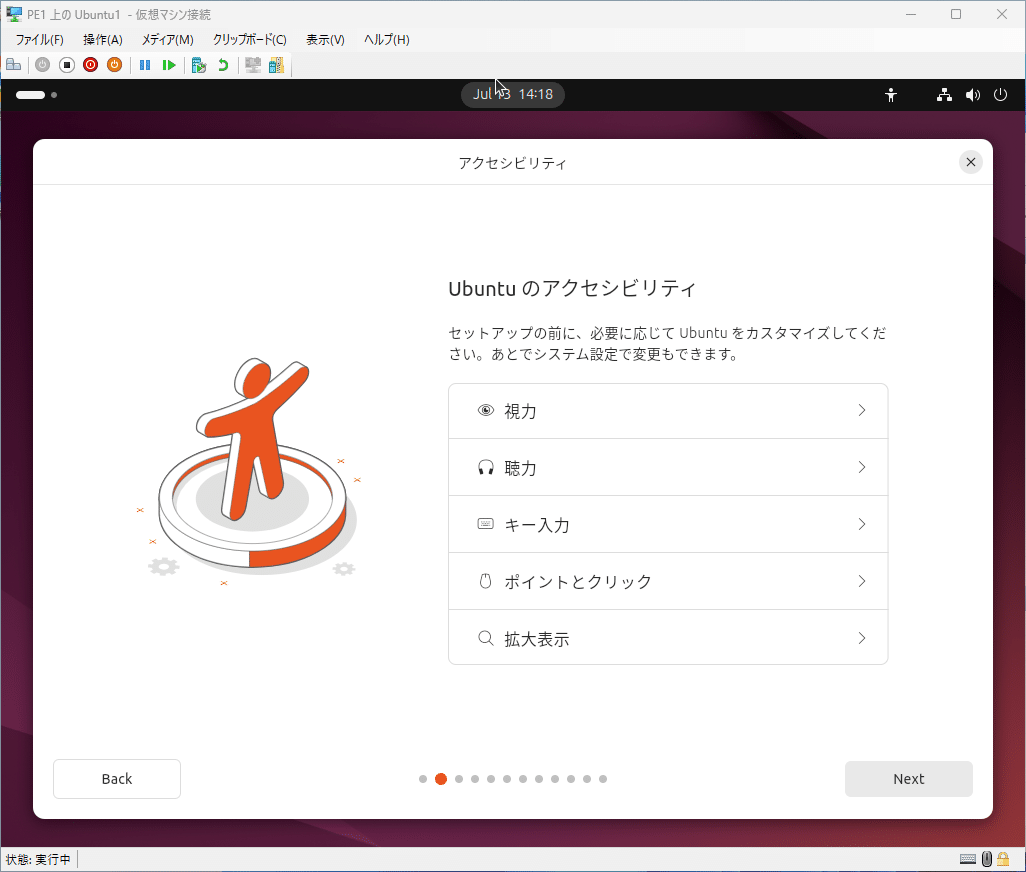
Task: Open the Jul 14:18 clock in Ubuntu top bar
Action: point(513,94)
